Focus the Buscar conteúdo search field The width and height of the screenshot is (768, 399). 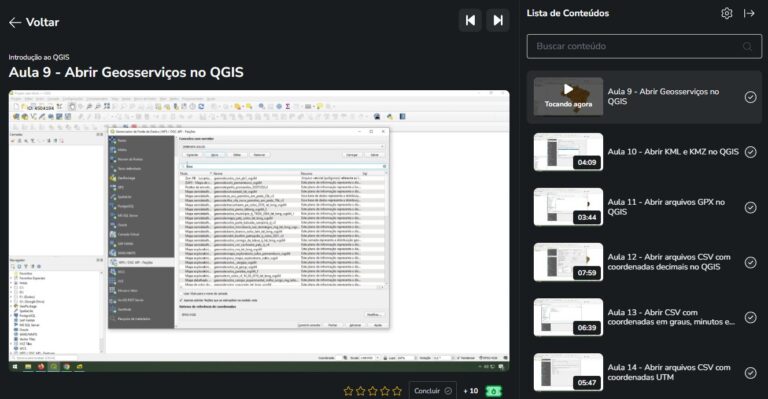644,46
